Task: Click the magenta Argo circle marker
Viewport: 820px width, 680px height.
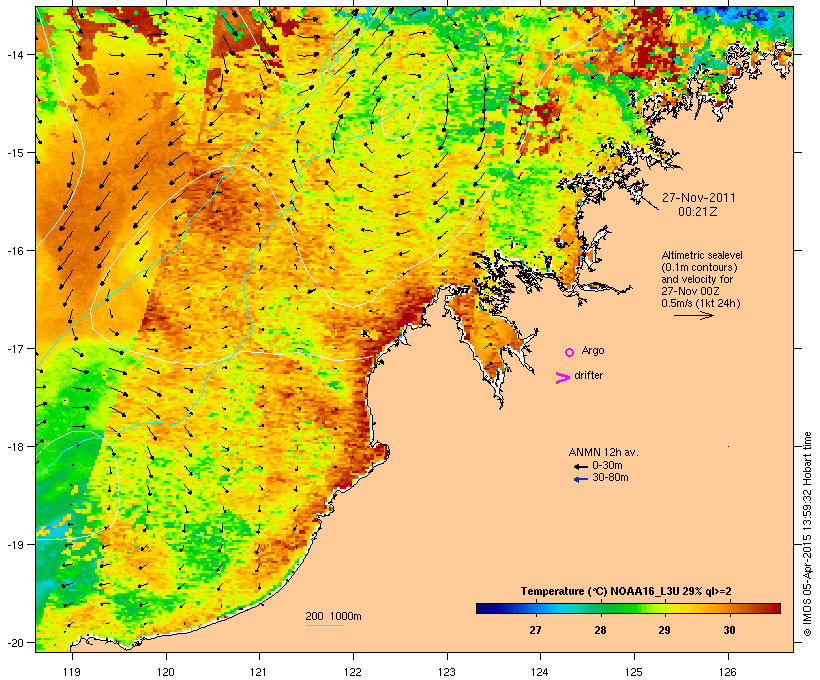Action: click(x=570, y=352)
